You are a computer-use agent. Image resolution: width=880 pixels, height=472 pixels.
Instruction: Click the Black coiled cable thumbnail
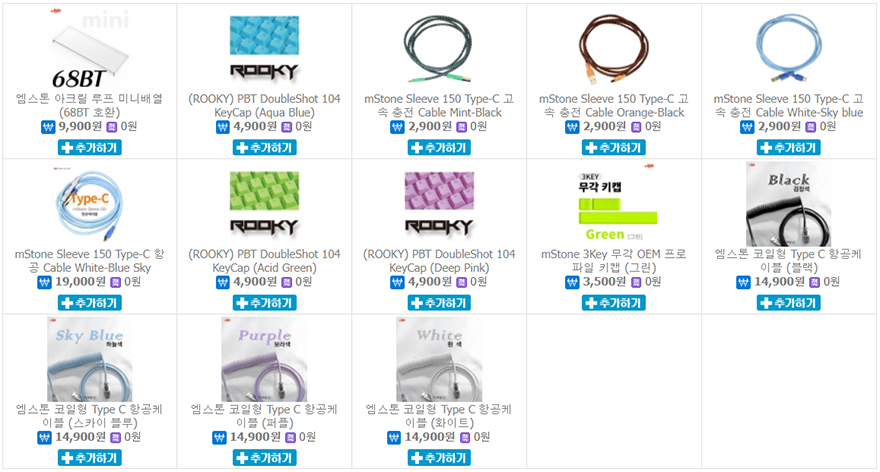point(789,204)
